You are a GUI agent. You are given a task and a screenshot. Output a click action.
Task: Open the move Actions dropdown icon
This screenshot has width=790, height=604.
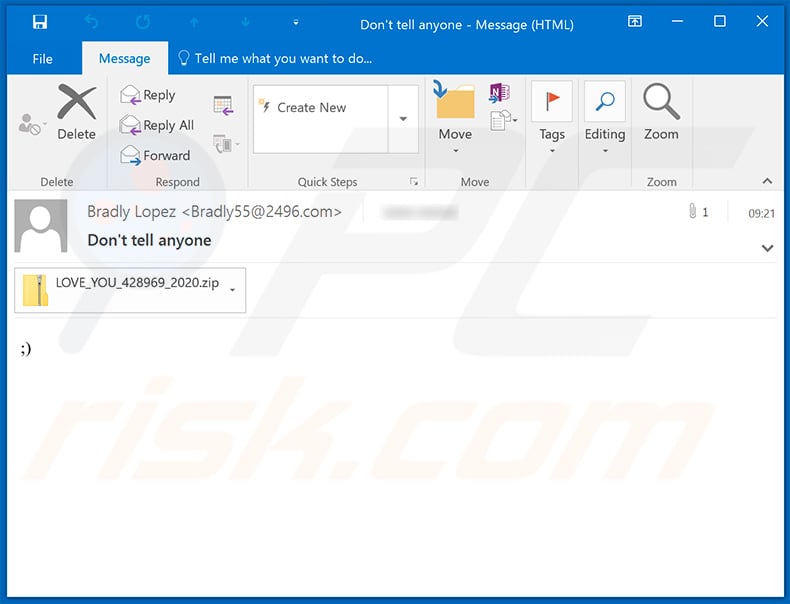504,121
